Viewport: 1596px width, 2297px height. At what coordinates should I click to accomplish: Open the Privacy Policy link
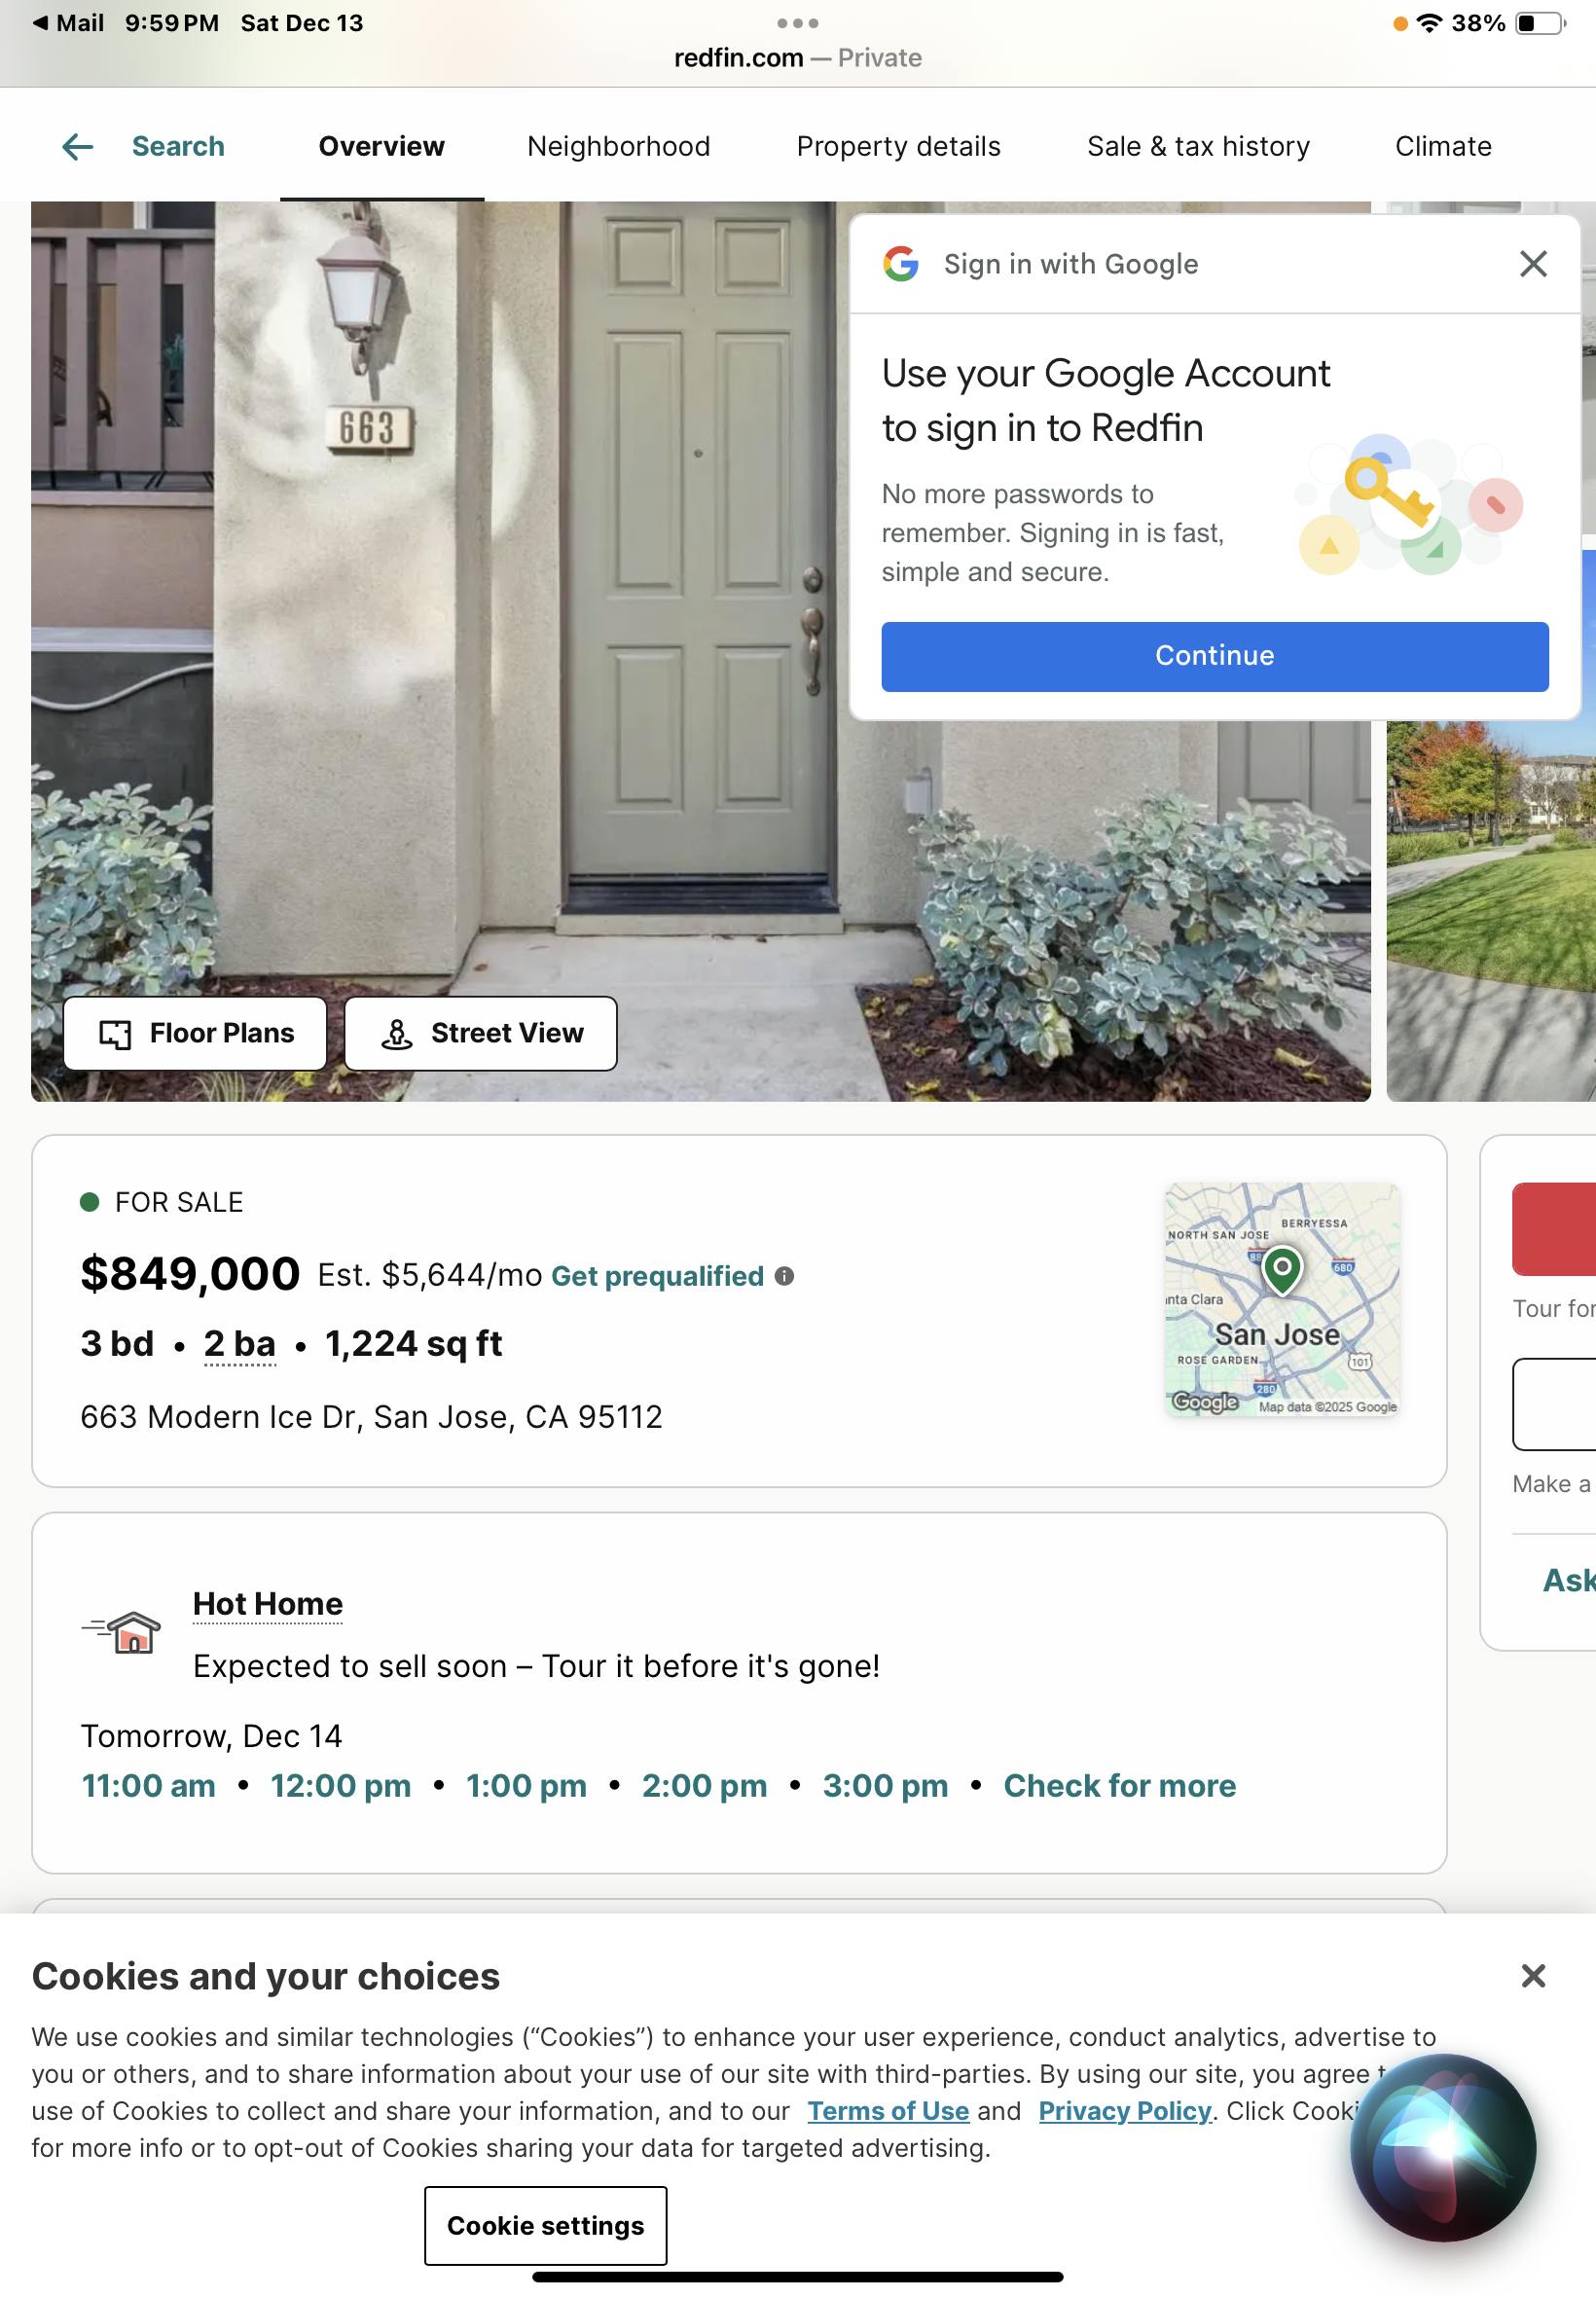pos(1124,2111)
